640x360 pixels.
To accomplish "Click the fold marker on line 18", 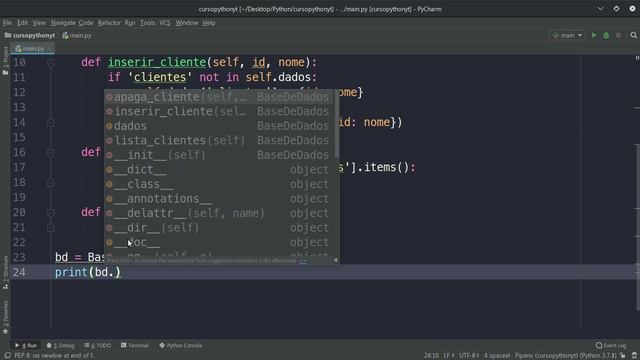I will 51,182.
